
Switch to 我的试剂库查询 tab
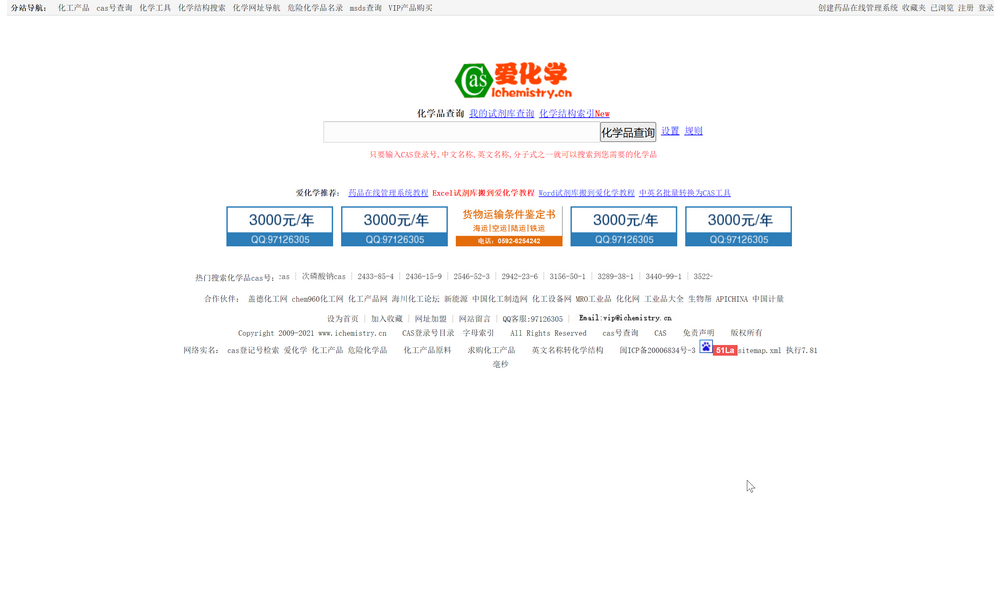pos(501,114)
